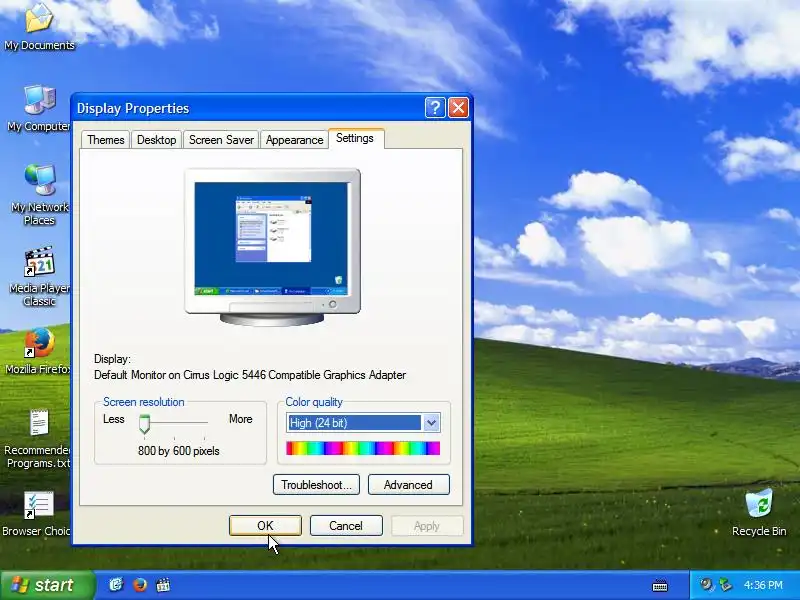Click the Troubleshoot... button
The height and width of the screenshot is (600, 800).
[x=316, y=485]
